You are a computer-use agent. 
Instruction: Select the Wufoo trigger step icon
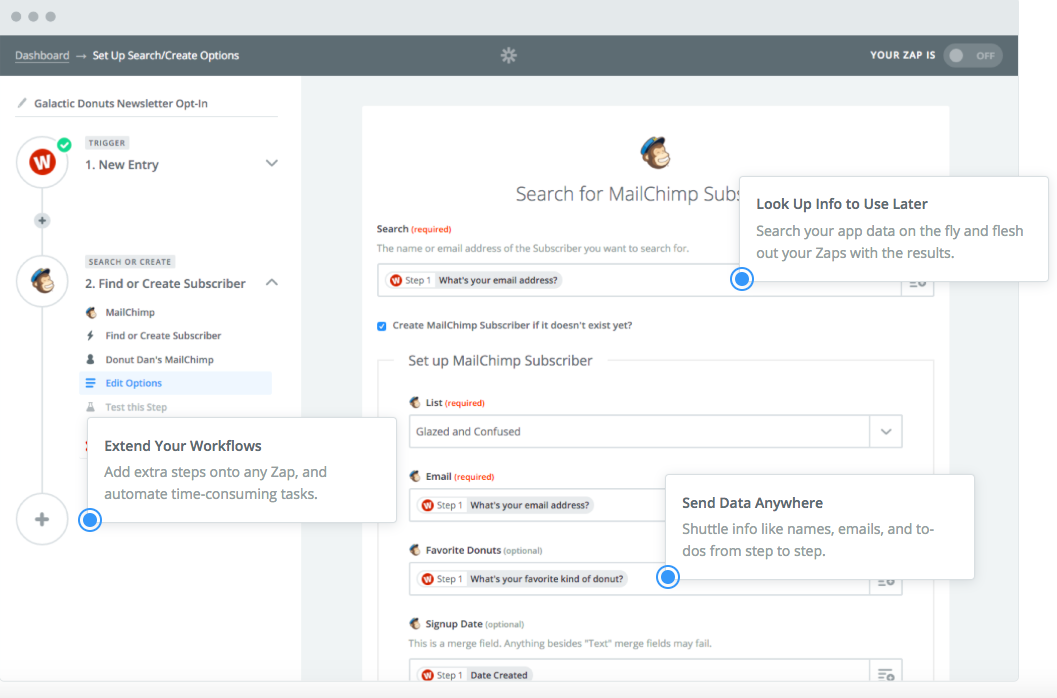[42, 161]
